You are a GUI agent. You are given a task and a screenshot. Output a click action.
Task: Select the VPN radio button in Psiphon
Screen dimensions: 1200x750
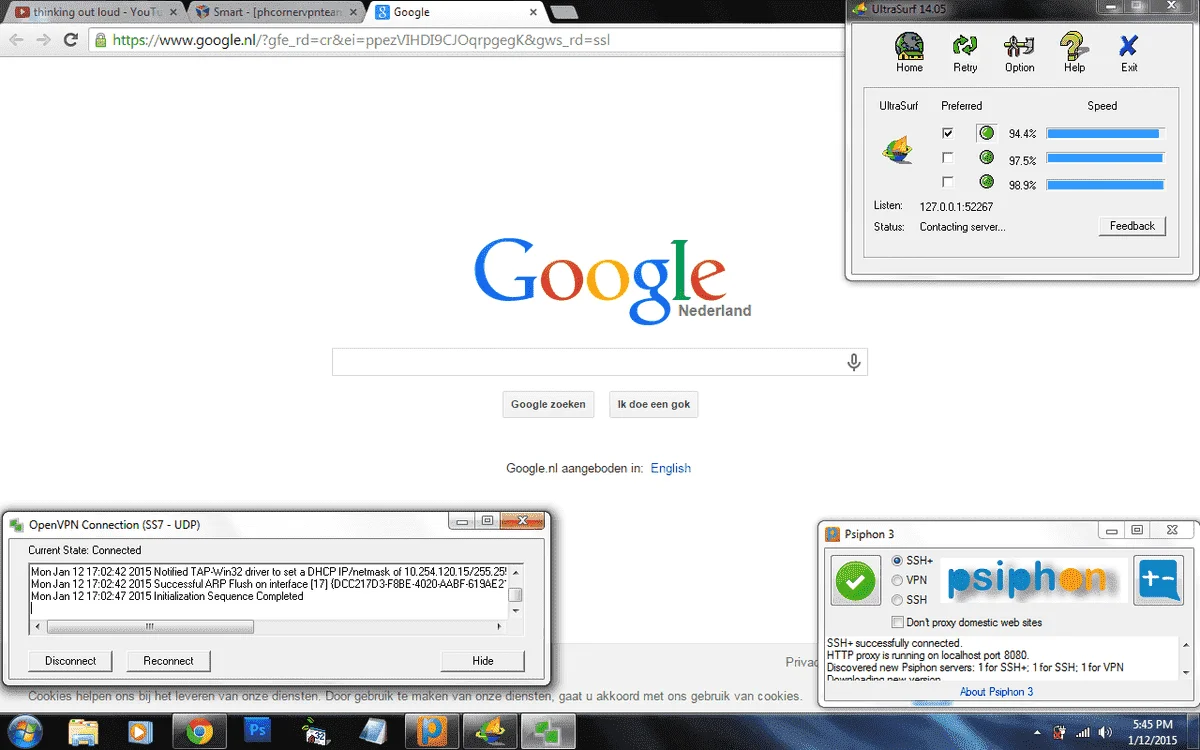[x=897, y=580]
